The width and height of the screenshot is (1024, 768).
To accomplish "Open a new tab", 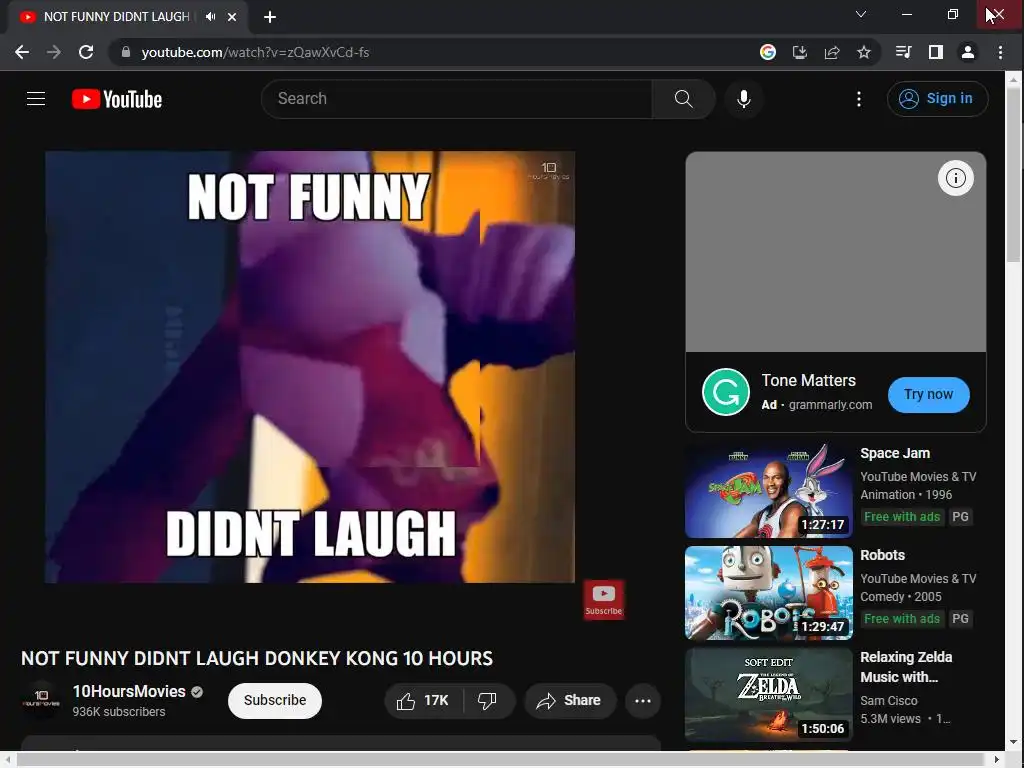I will point(270,17).
